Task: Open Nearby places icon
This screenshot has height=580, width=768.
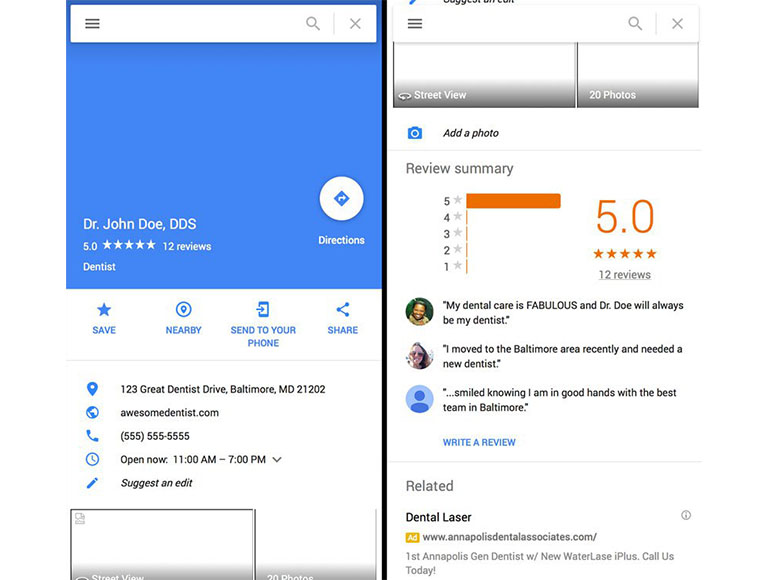Action: pos(183,310)
